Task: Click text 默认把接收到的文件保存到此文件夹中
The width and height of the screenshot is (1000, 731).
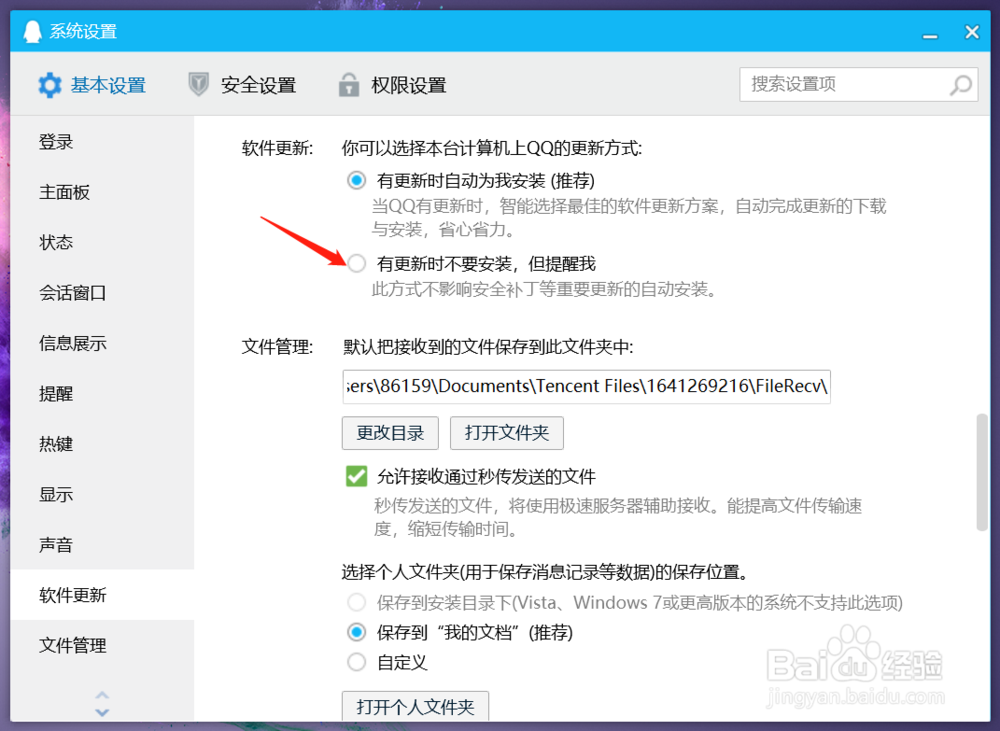Action: pyautogui.click(x=488, y=347)
